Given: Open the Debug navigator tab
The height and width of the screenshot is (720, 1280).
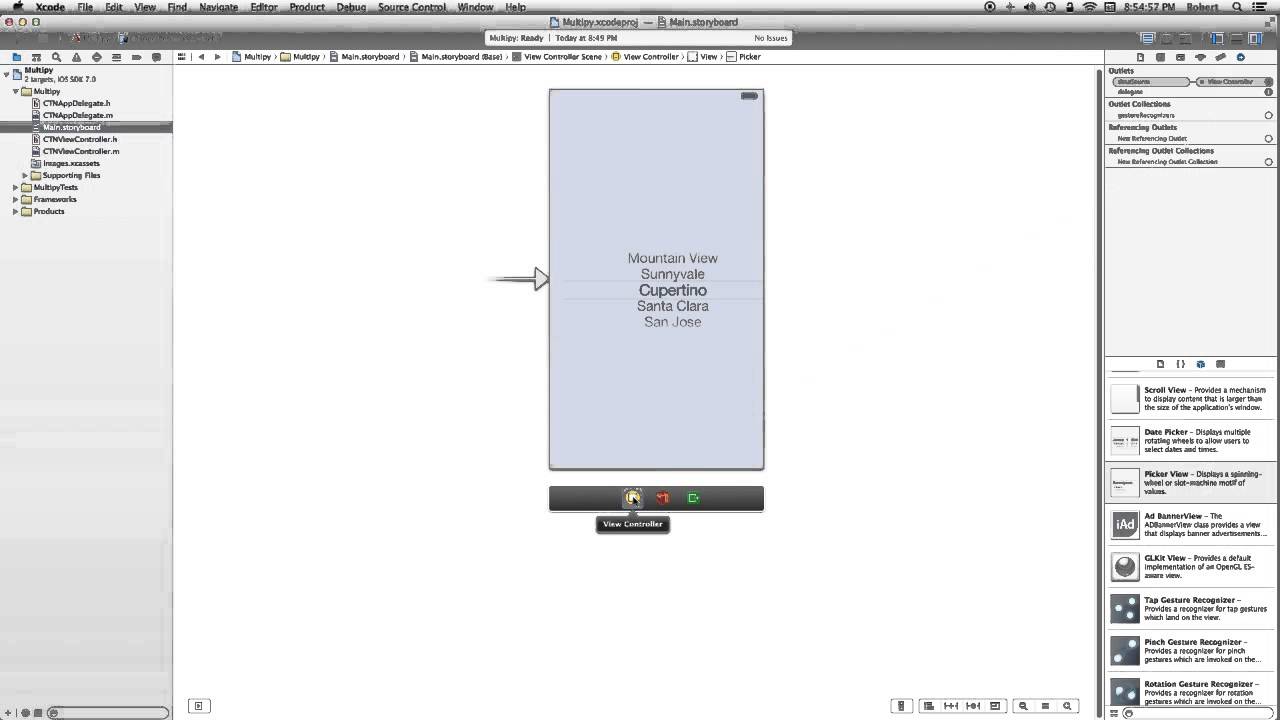Looking at the screenshot, I should click(116, 57).
